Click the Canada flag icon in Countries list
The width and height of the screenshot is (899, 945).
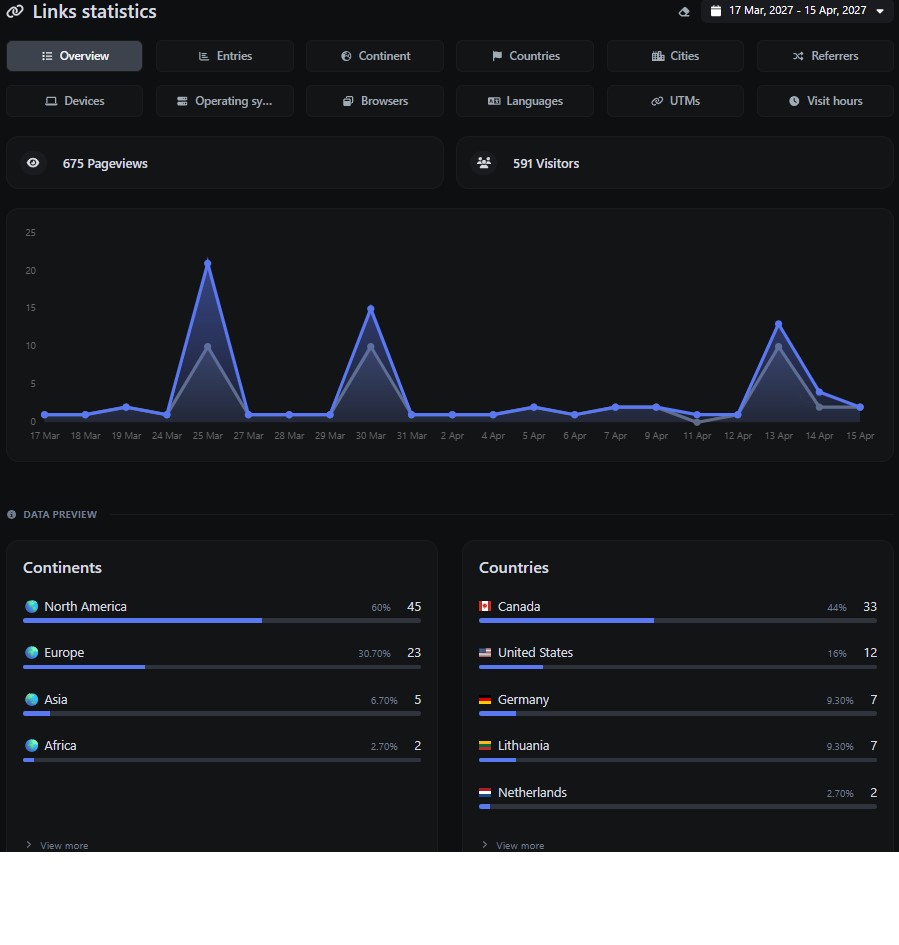[488, 606]
